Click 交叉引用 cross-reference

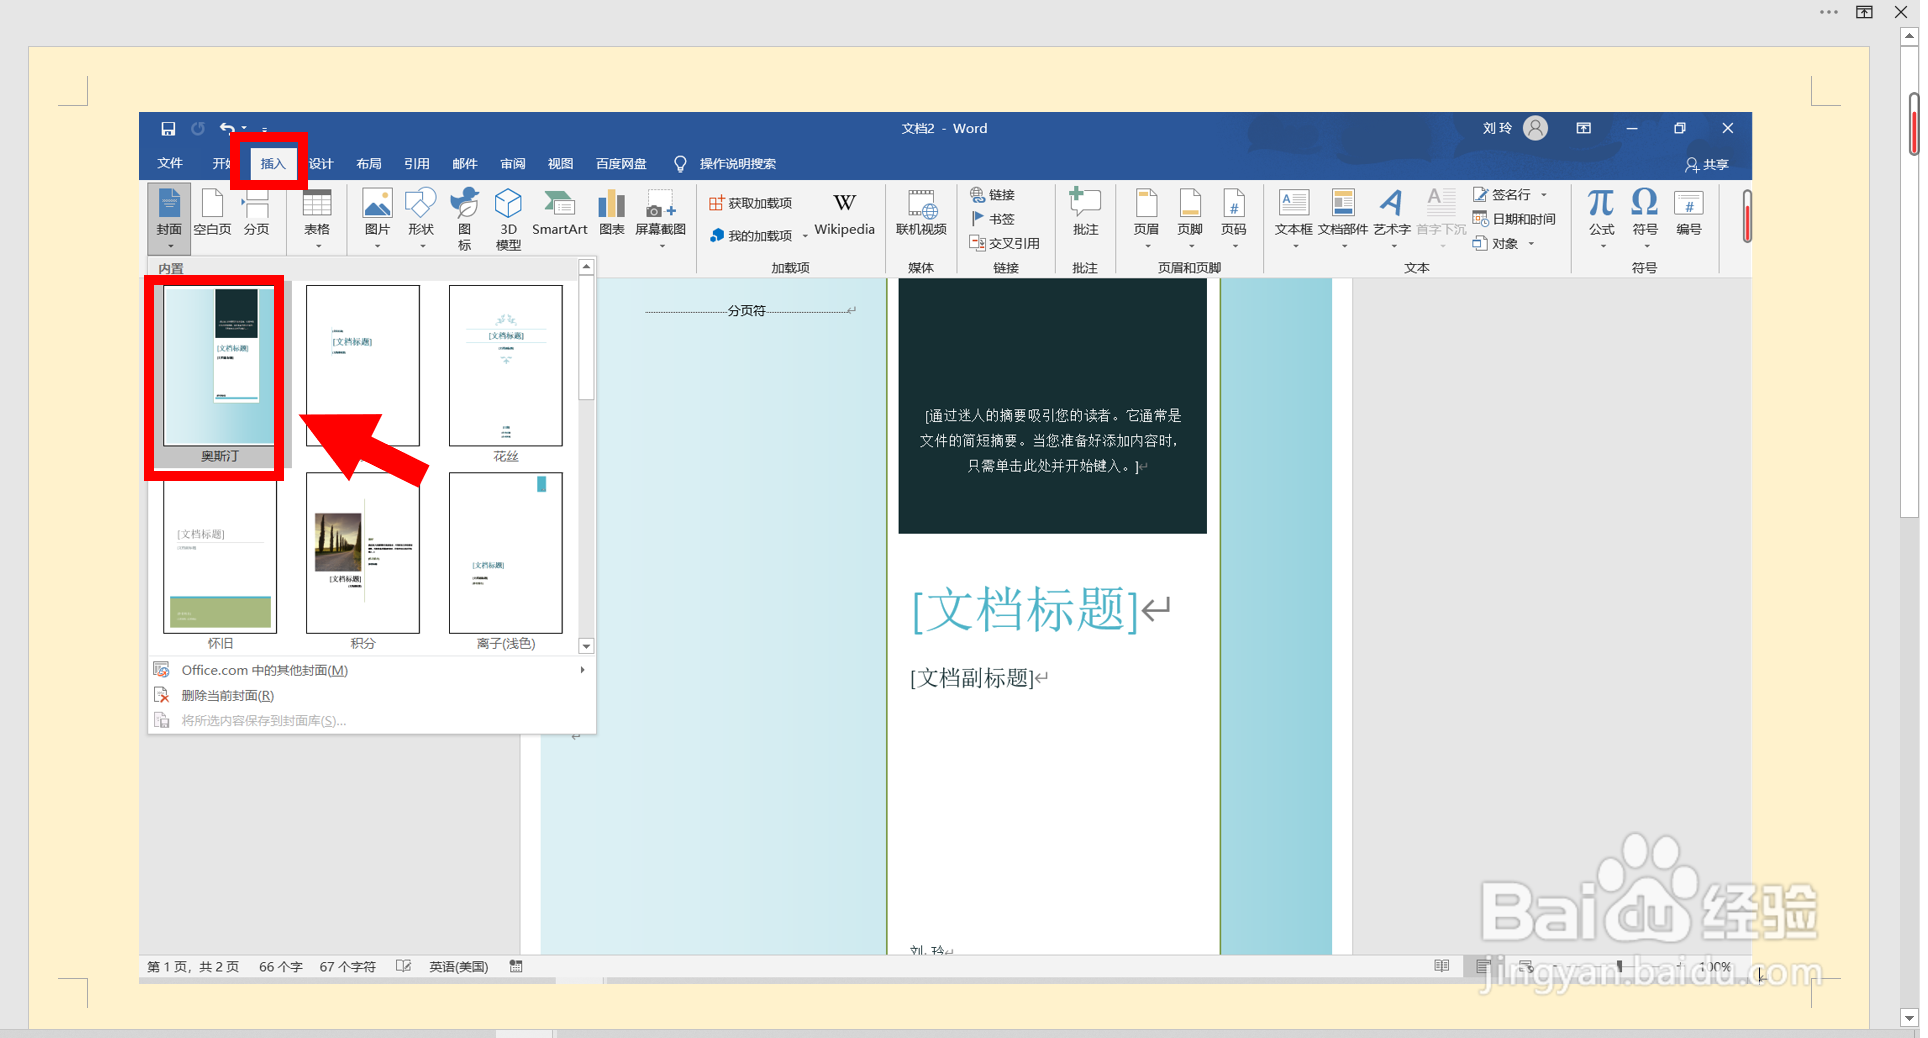point(1004,243)
